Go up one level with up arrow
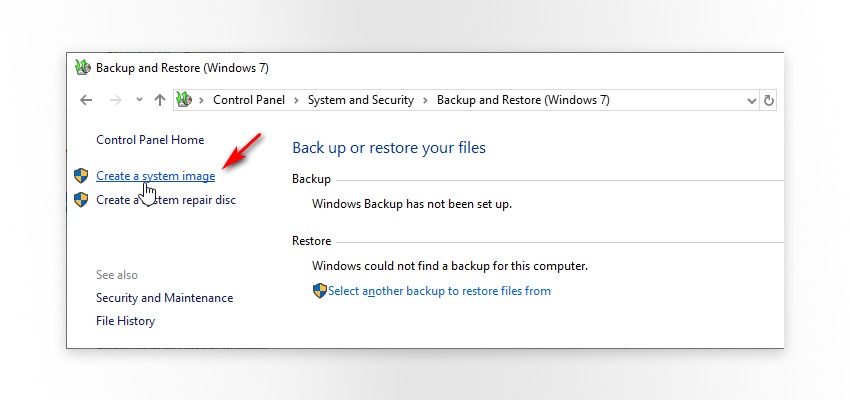 point(160,100)
